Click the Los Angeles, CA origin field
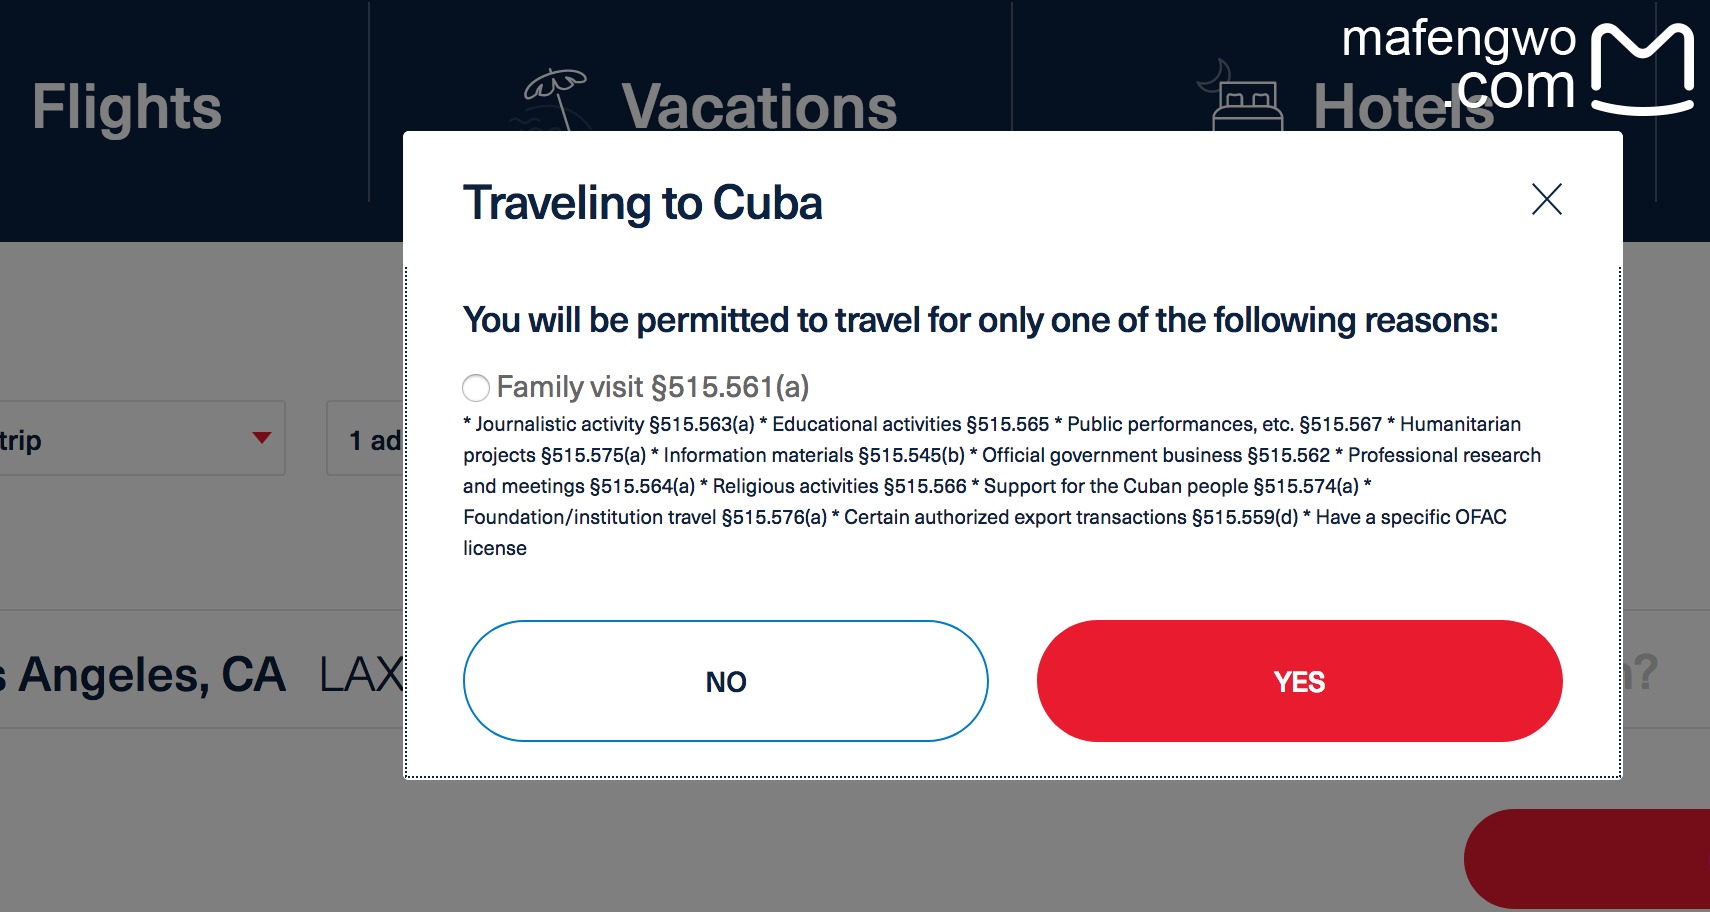 pyautogui.click(x=150, y=675)
